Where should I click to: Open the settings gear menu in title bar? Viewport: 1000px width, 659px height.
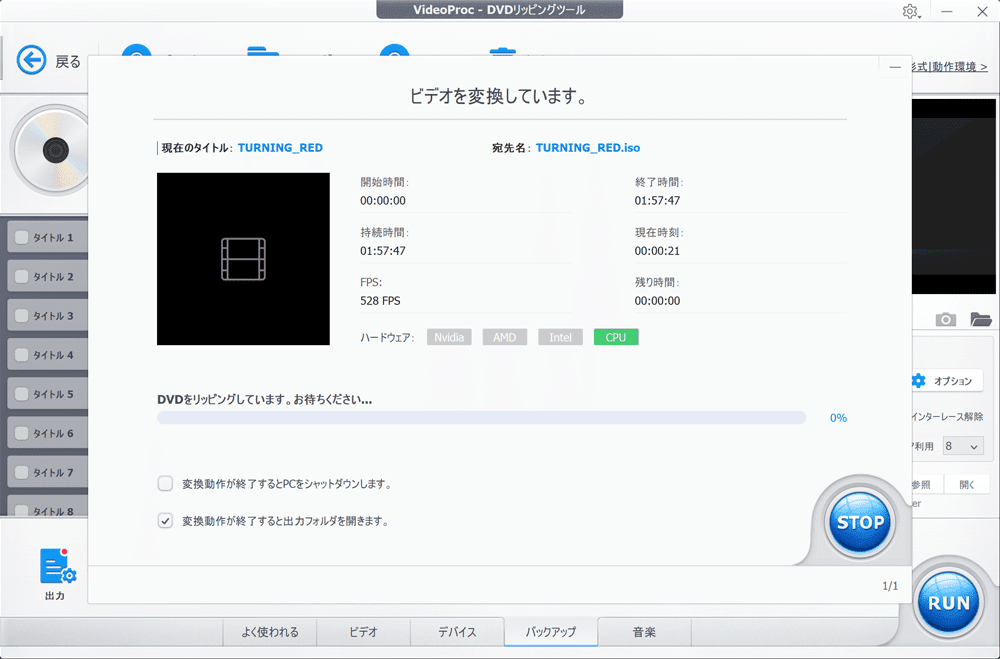coord(910,12)
